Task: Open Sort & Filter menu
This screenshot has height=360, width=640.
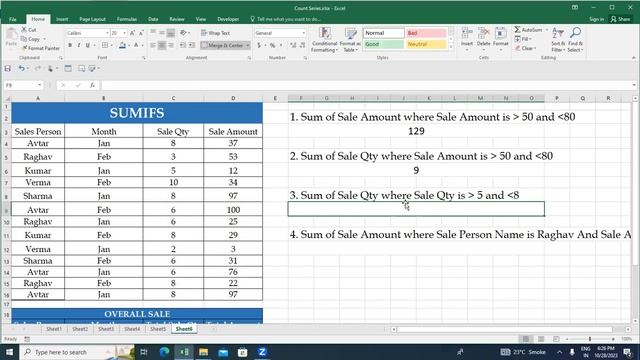Action: [558, 40]
